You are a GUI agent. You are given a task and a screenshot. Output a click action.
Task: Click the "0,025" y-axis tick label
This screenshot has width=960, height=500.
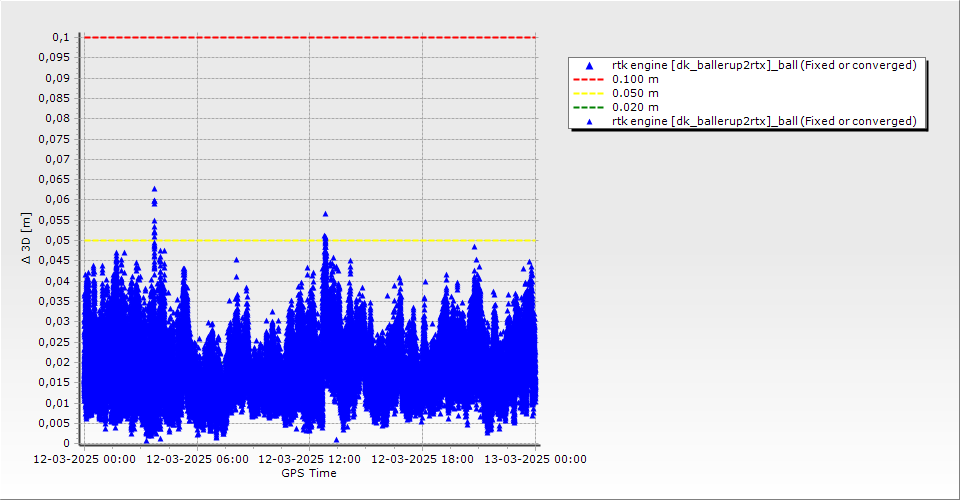(54, 342)
